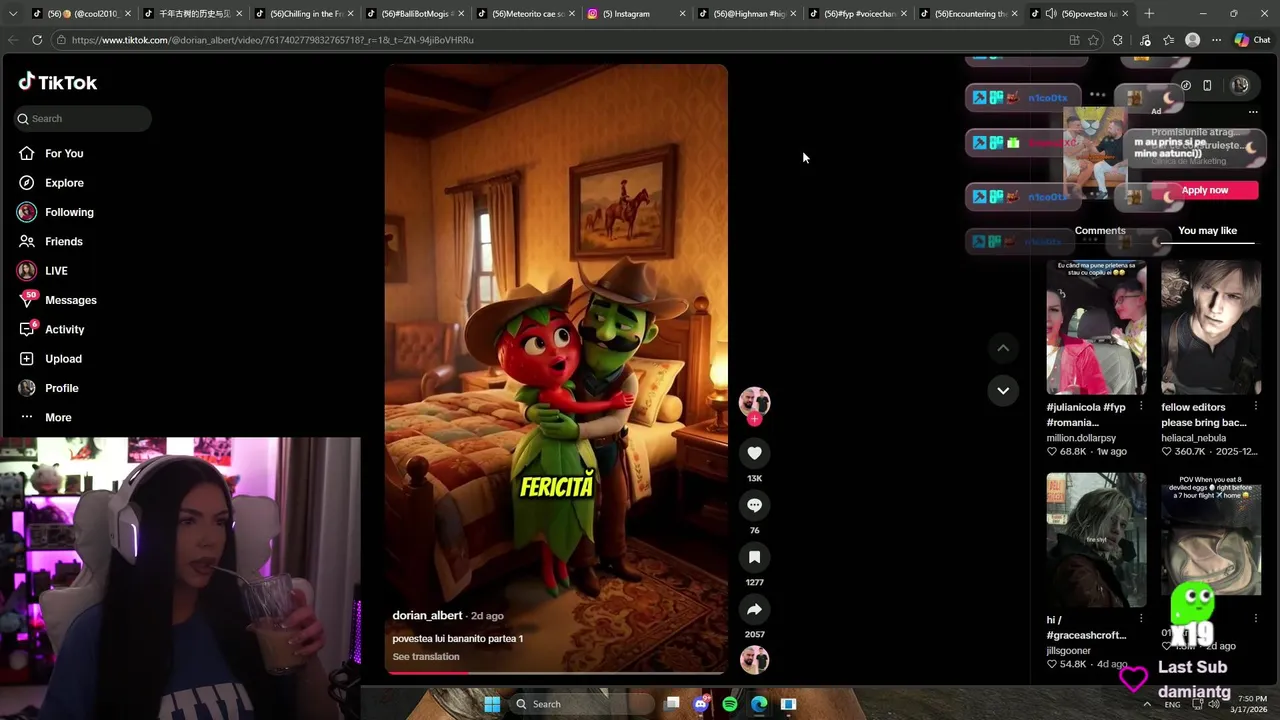The height and width of the screenshot is (720, 1280).
Task: Open Microsoft Edge taskbar icon
Action: coord(759,704)
